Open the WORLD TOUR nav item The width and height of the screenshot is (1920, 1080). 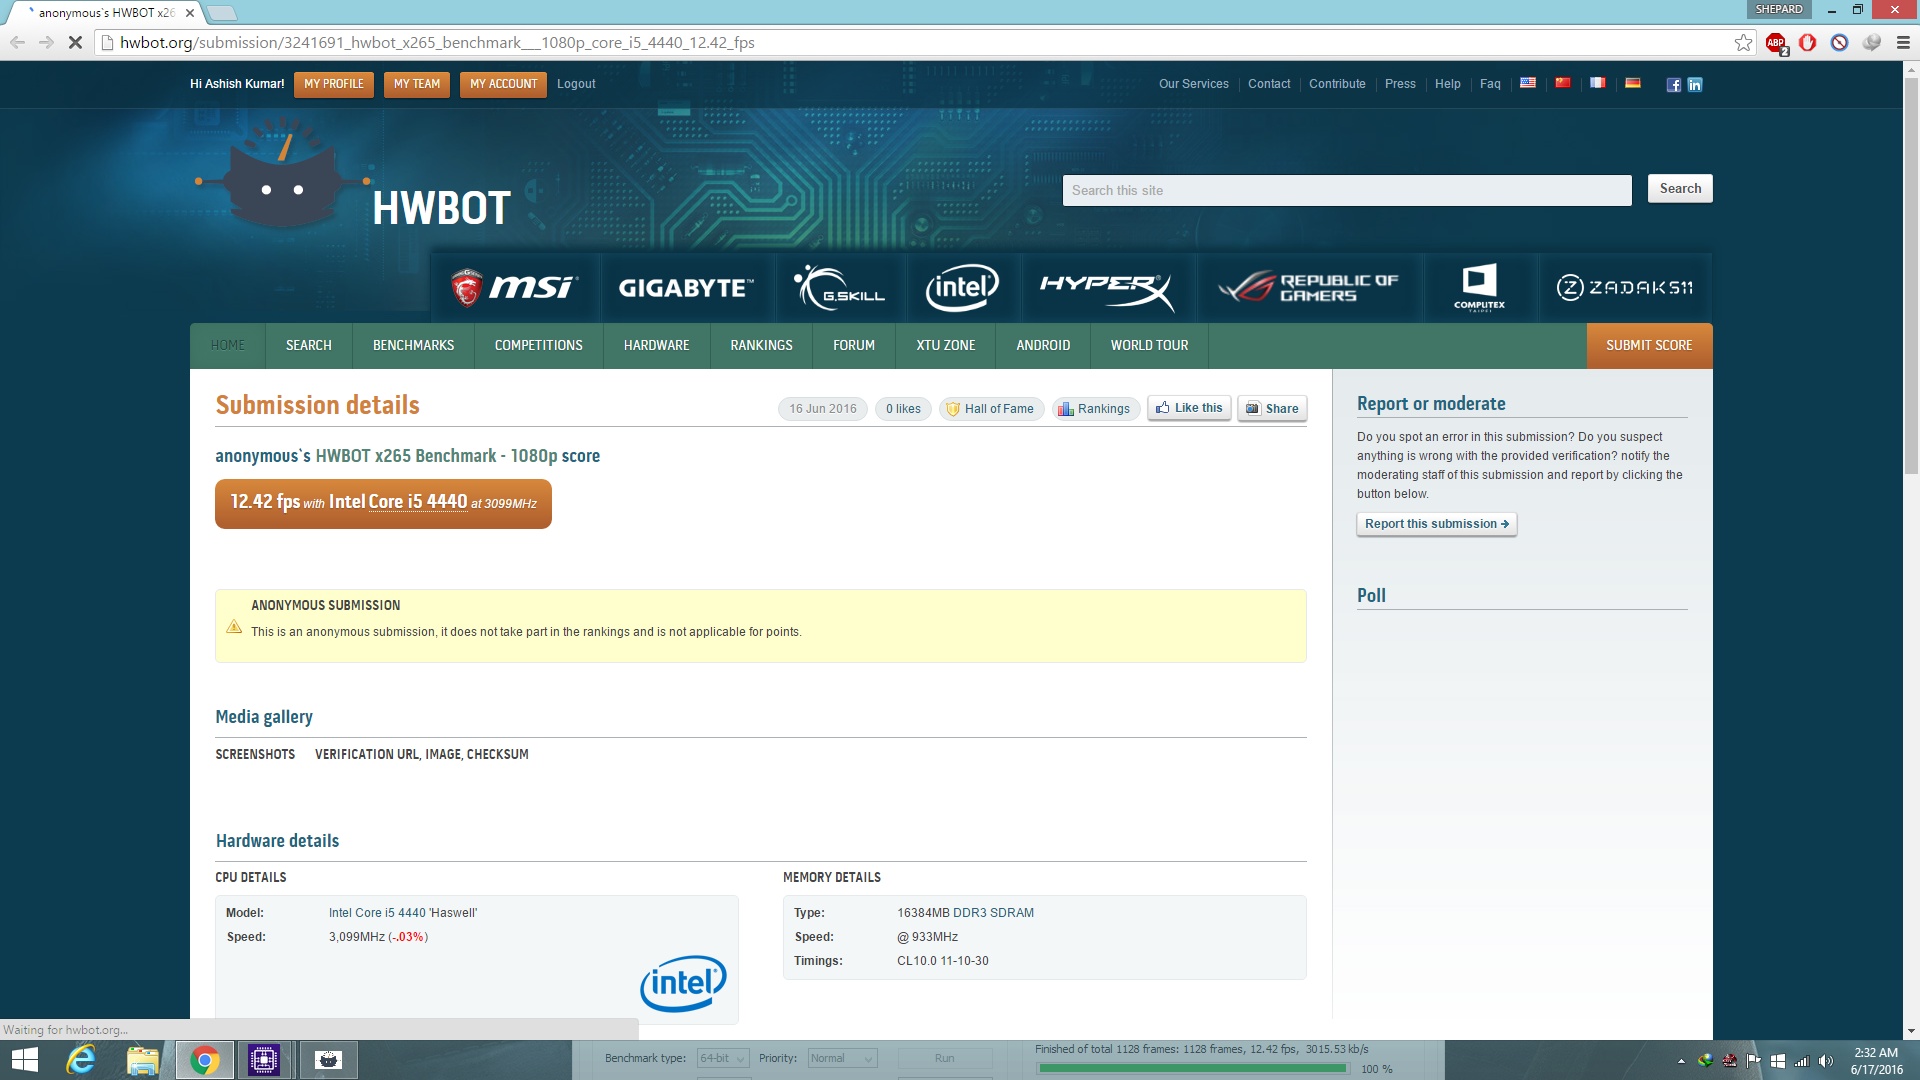(x=1149, y=345)
